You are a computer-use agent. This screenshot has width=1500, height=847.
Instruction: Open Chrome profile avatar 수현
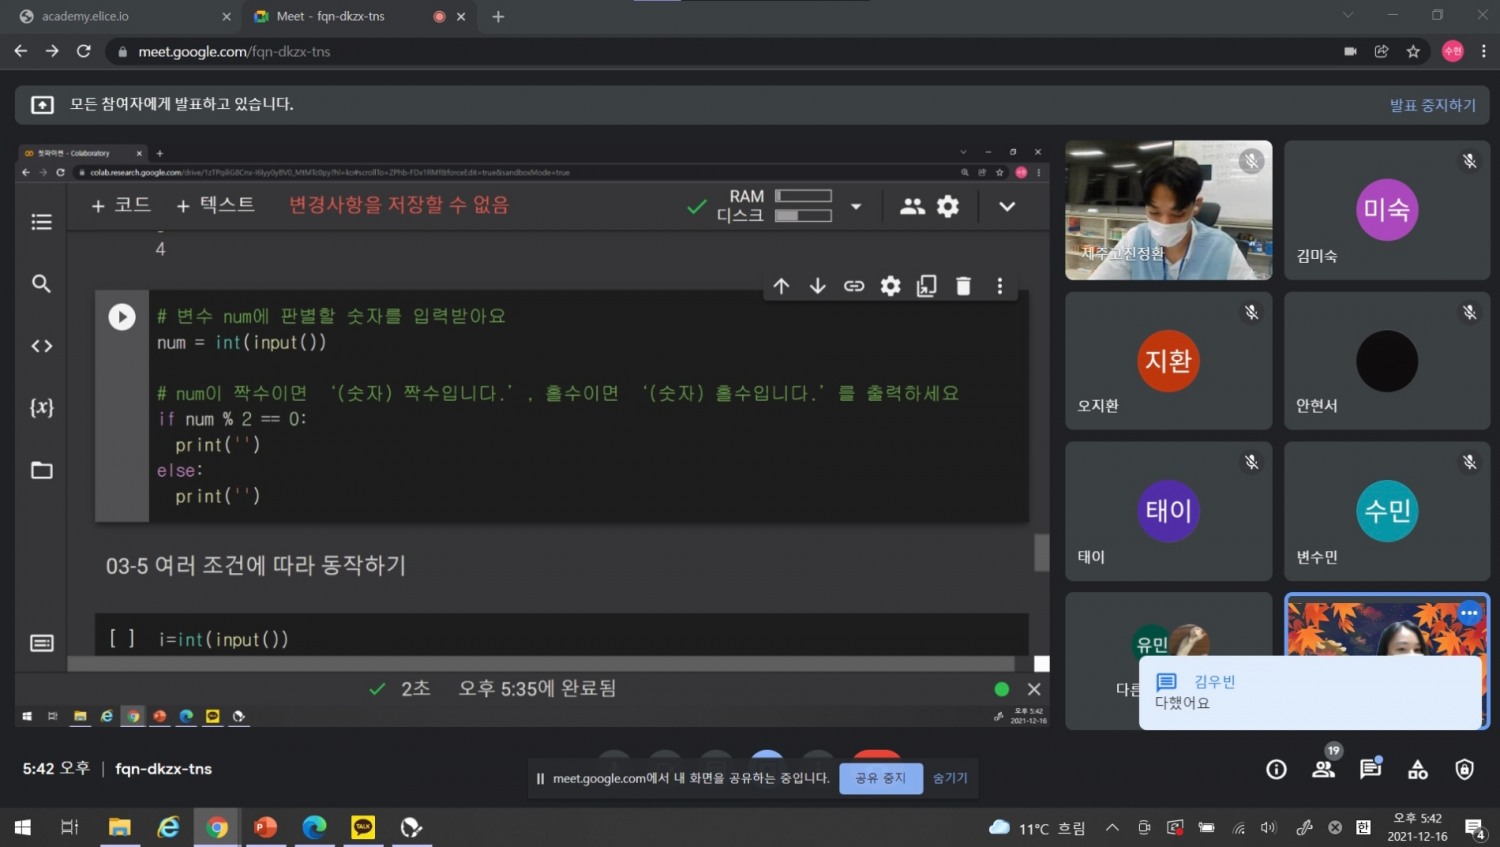click(1453, 52)
